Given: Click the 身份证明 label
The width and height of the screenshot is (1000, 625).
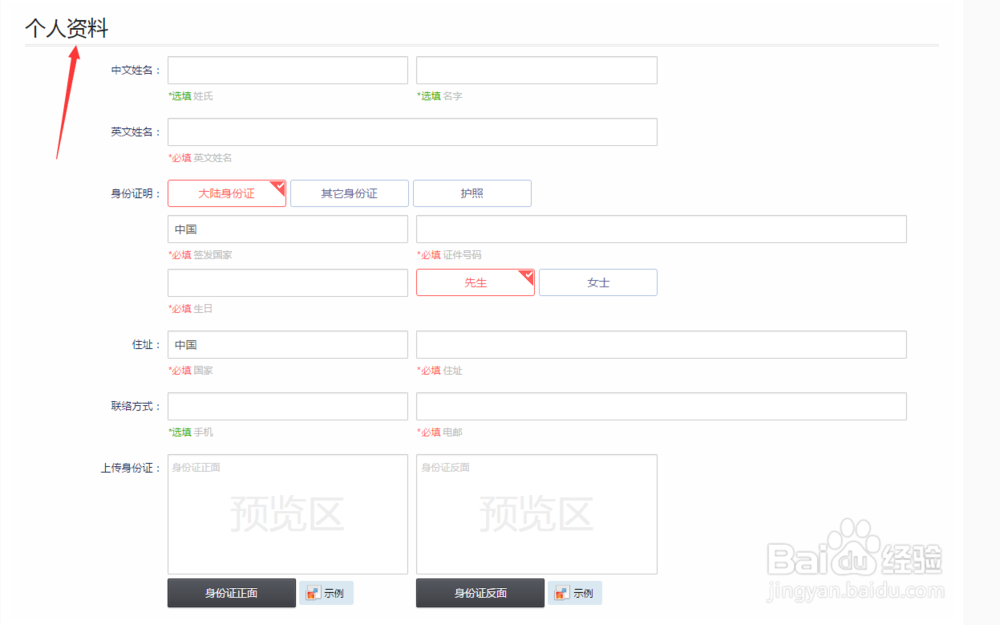Looking at the screenshot, I should [x=135, y=193].
